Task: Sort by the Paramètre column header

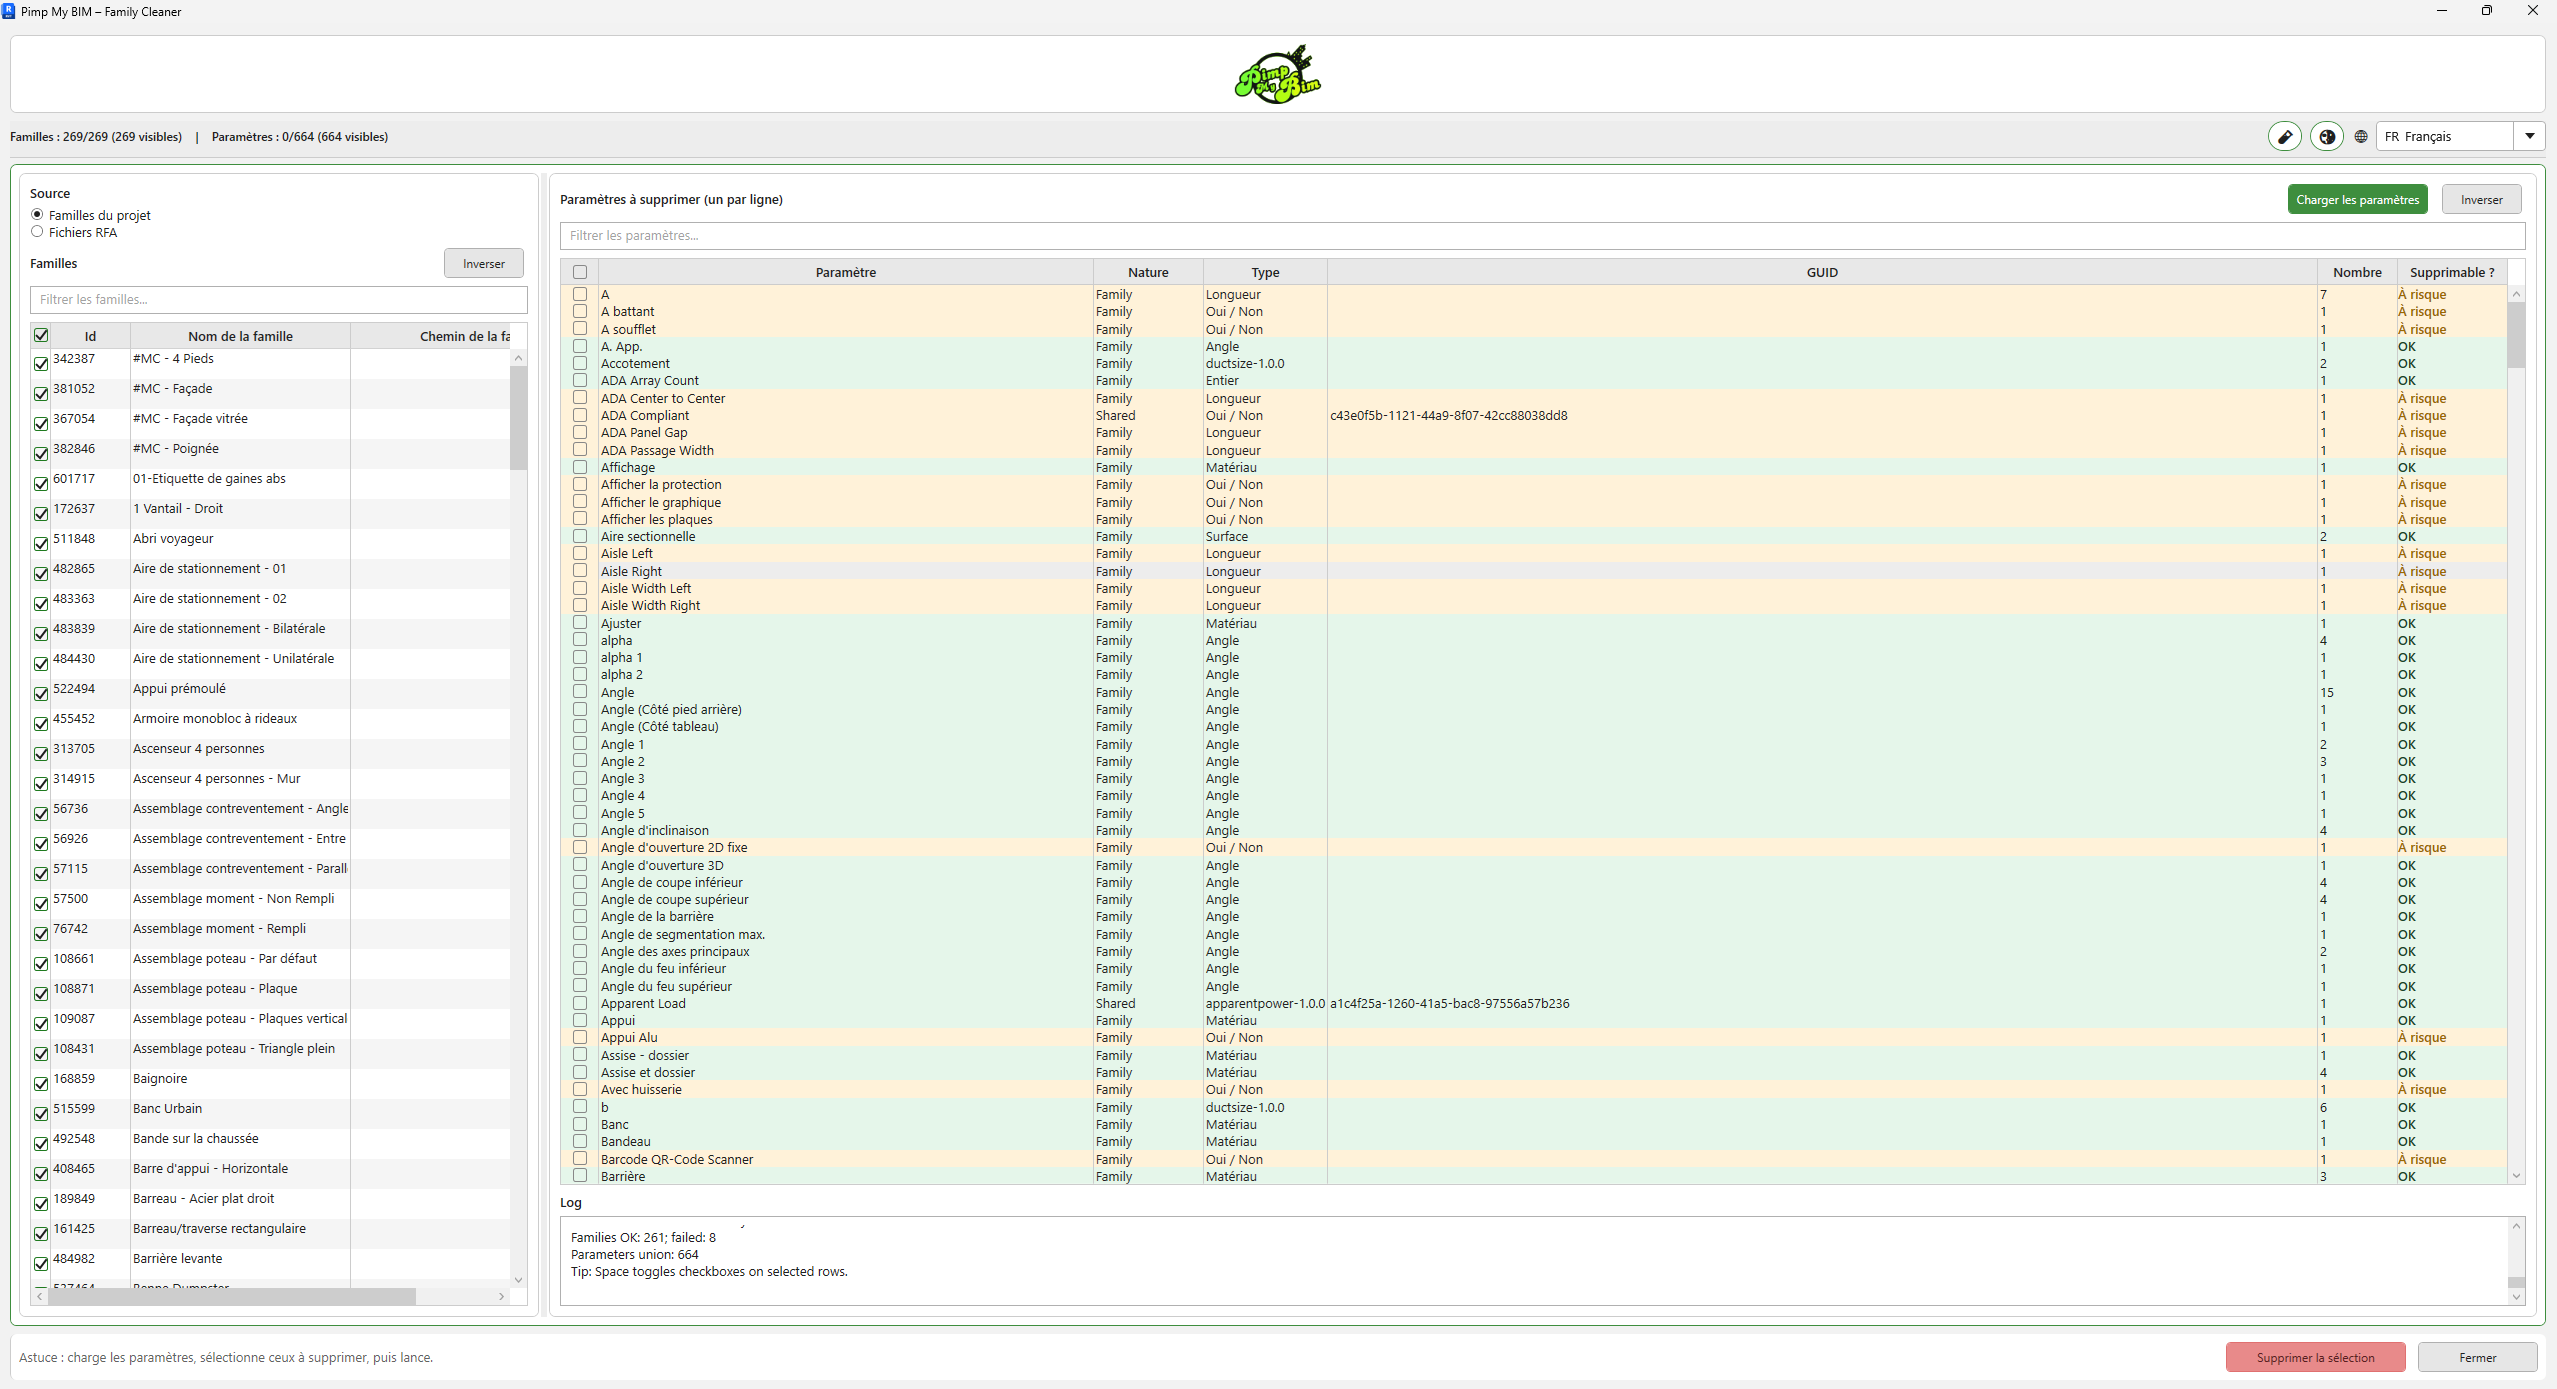Action: [x=845, y=272]
